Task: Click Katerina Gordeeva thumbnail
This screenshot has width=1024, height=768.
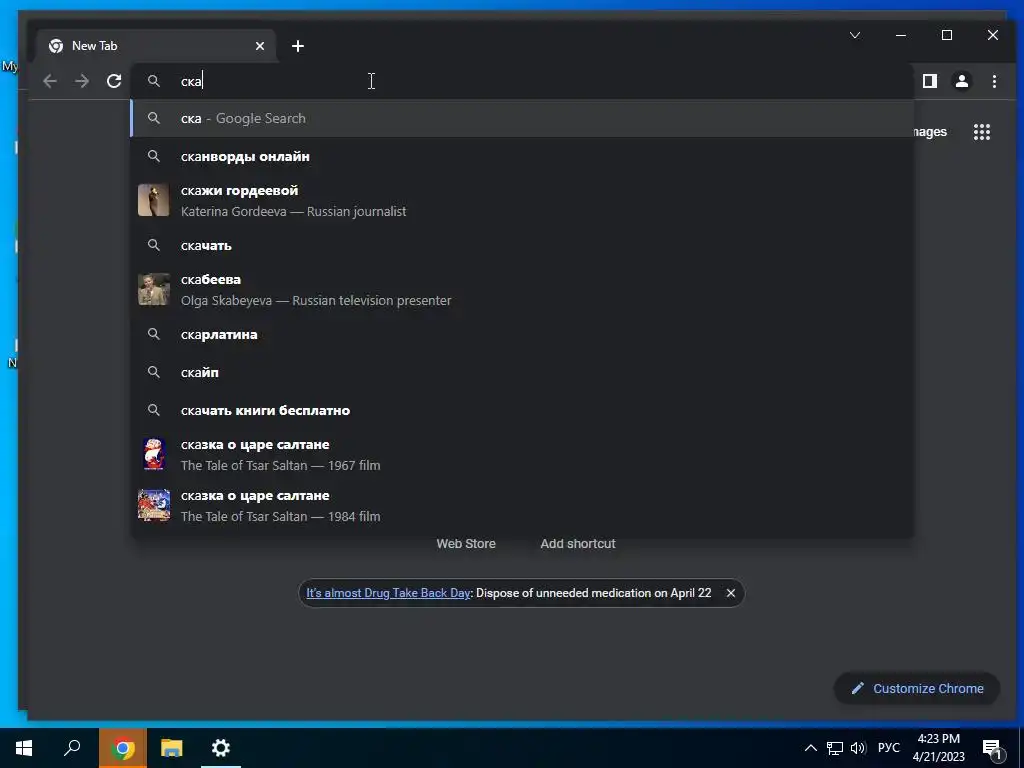Action: tap(153, 200)
